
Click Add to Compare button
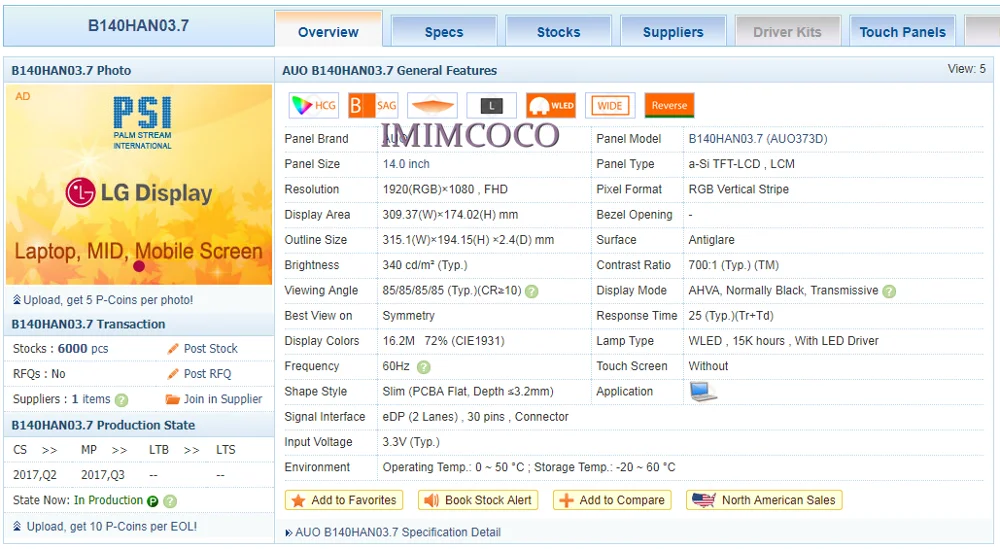(612, 500)
